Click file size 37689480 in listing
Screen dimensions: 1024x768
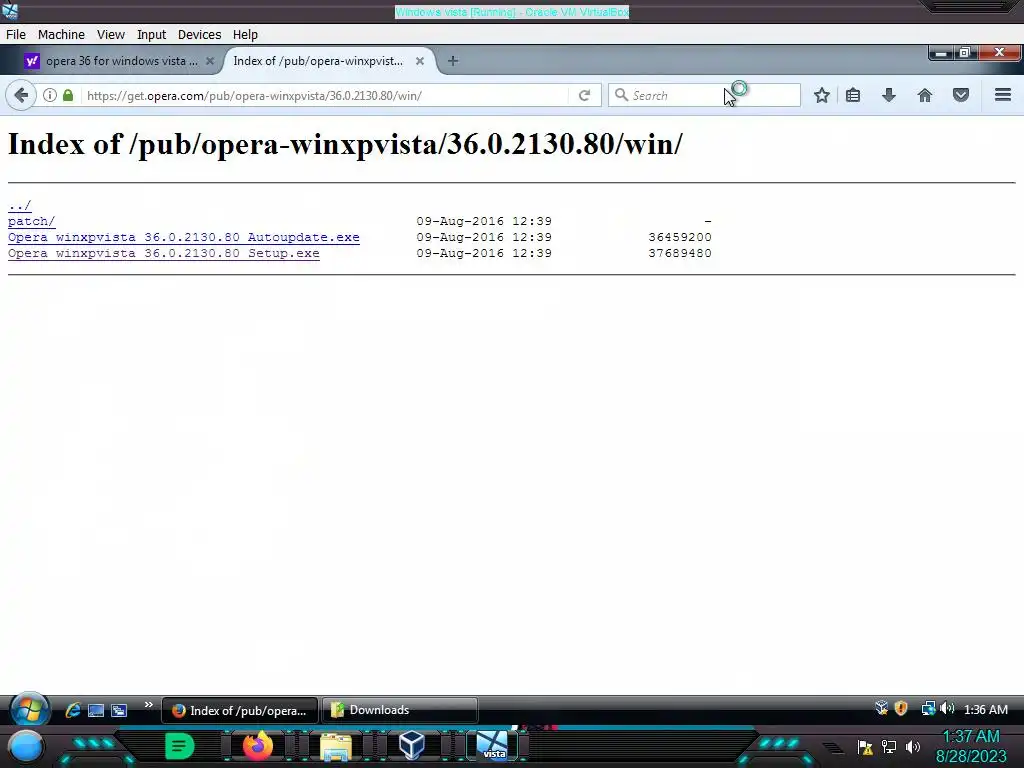click(680, 253)
